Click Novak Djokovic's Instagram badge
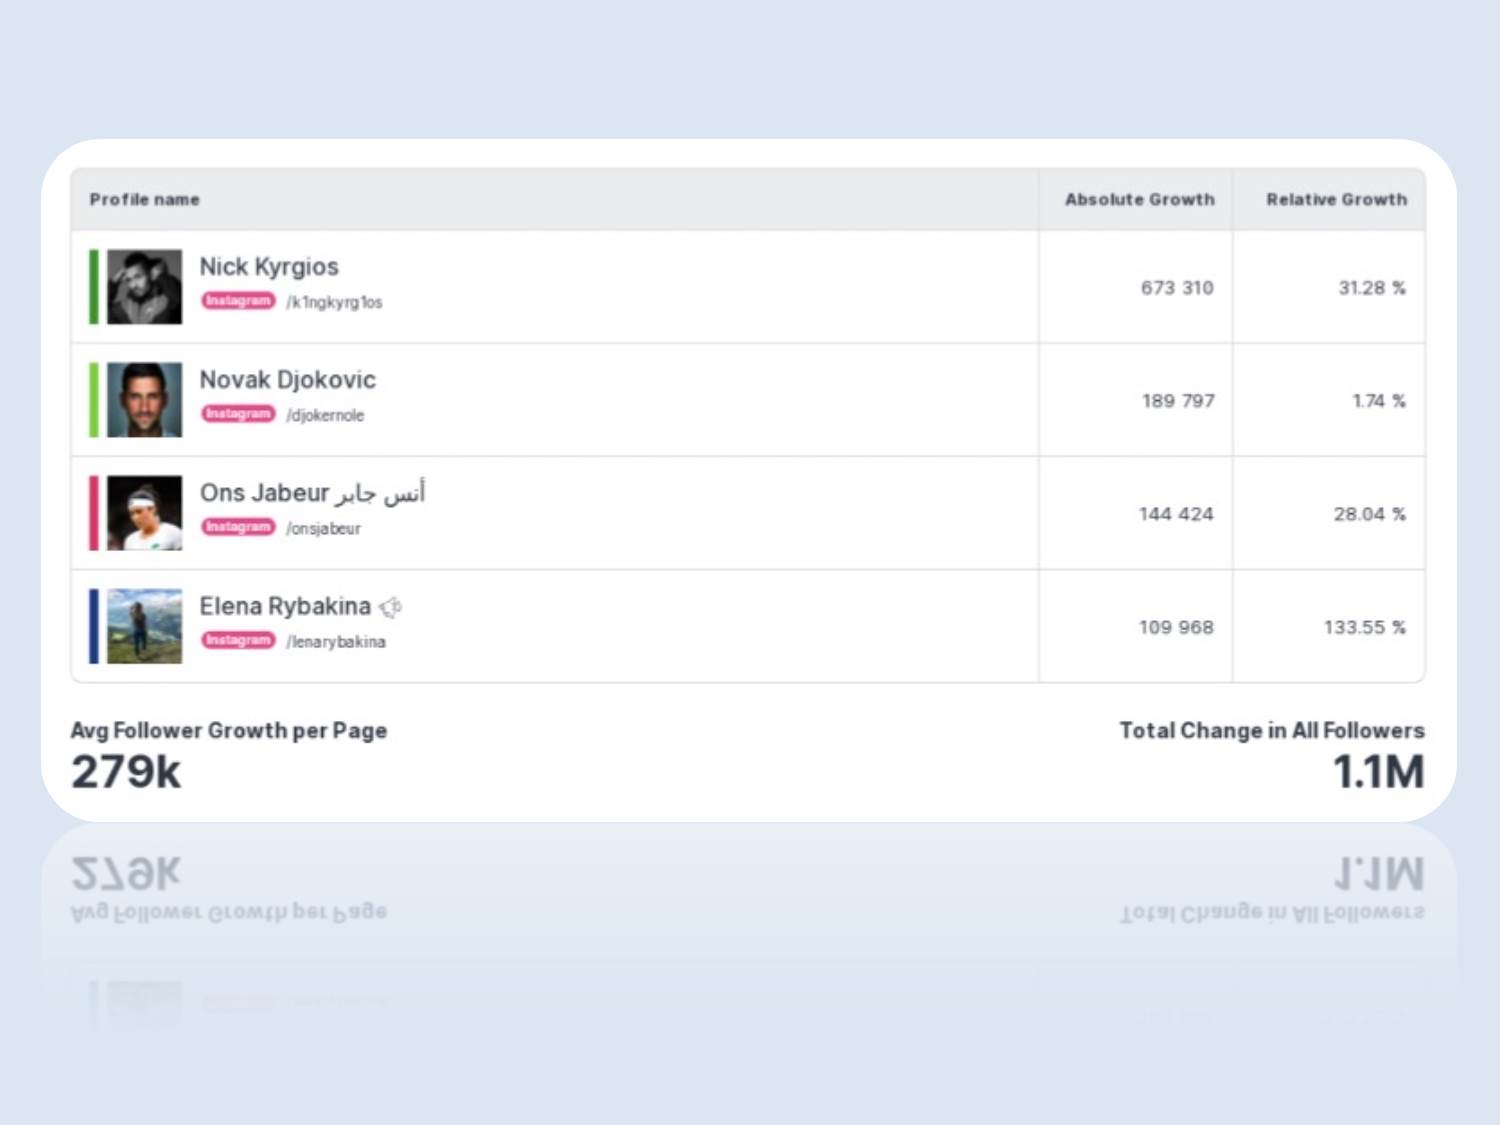The height and width of the screenshot is (1125, 1500). pos(238,414)
